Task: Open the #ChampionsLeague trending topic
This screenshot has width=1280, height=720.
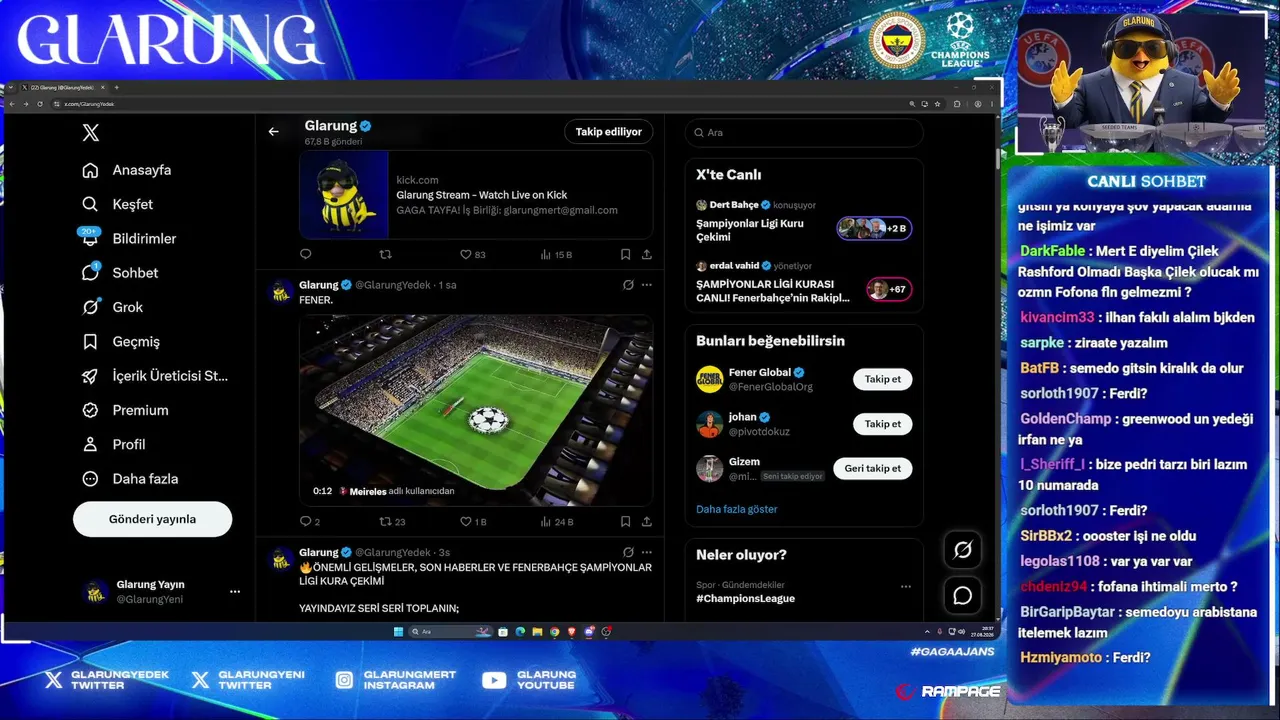Action: pyautogui.click(x=746, y=599)
